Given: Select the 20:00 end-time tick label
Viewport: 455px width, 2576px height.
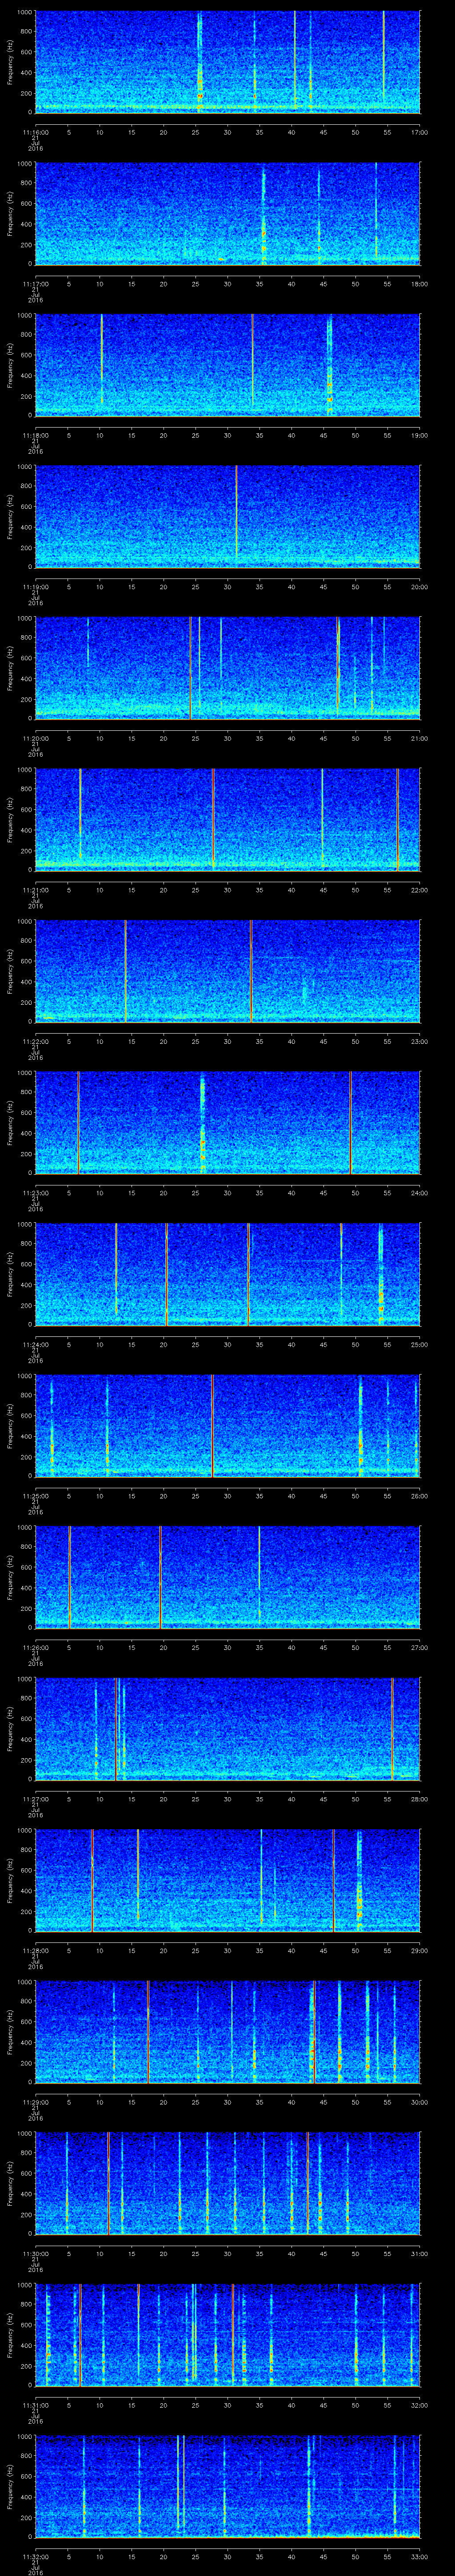Looking at the screenshot, I should [419, 587].
